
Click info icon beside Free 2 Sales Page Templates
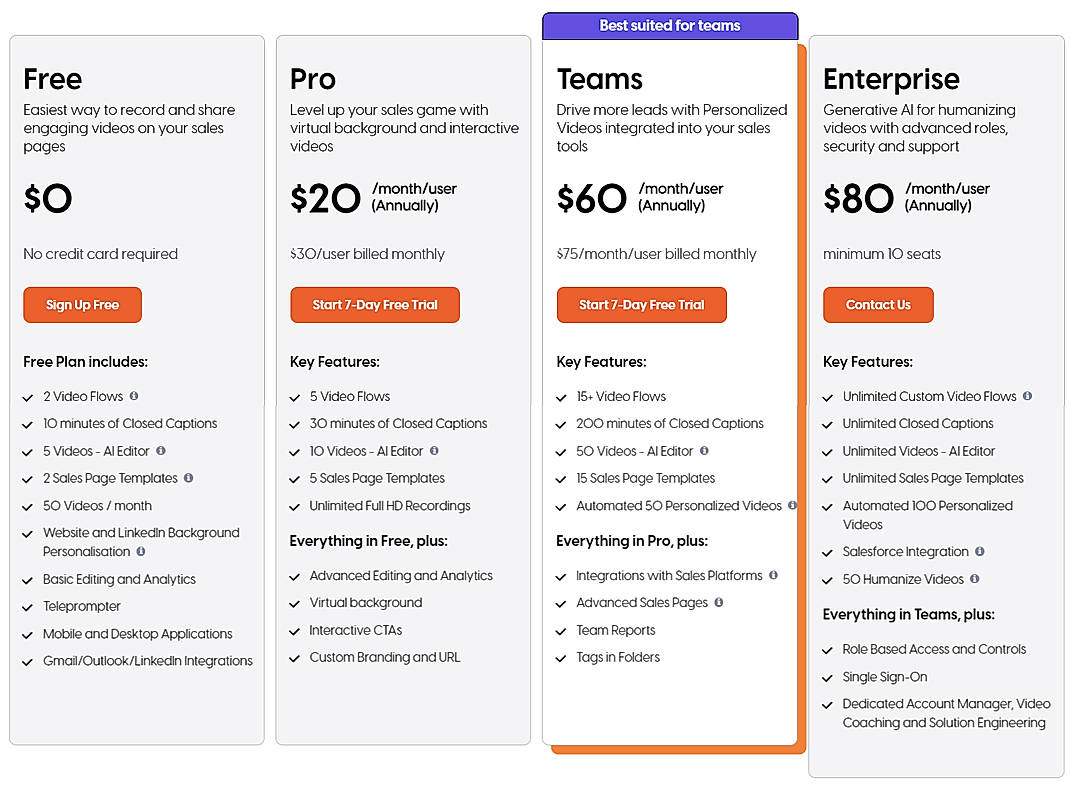point(188,478)
